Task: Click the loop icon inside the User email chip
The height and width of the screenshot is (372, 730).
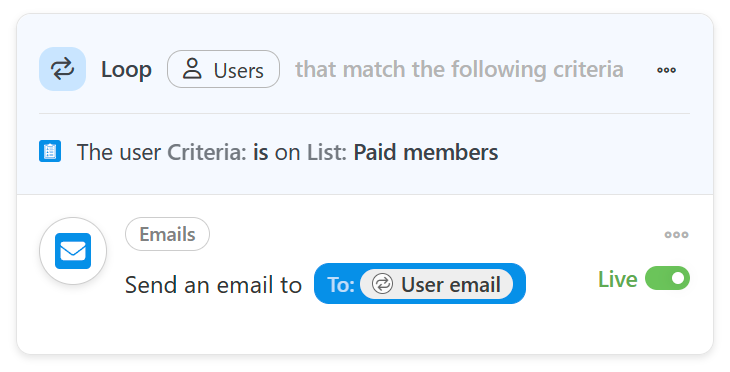Action: click(383, 284)
